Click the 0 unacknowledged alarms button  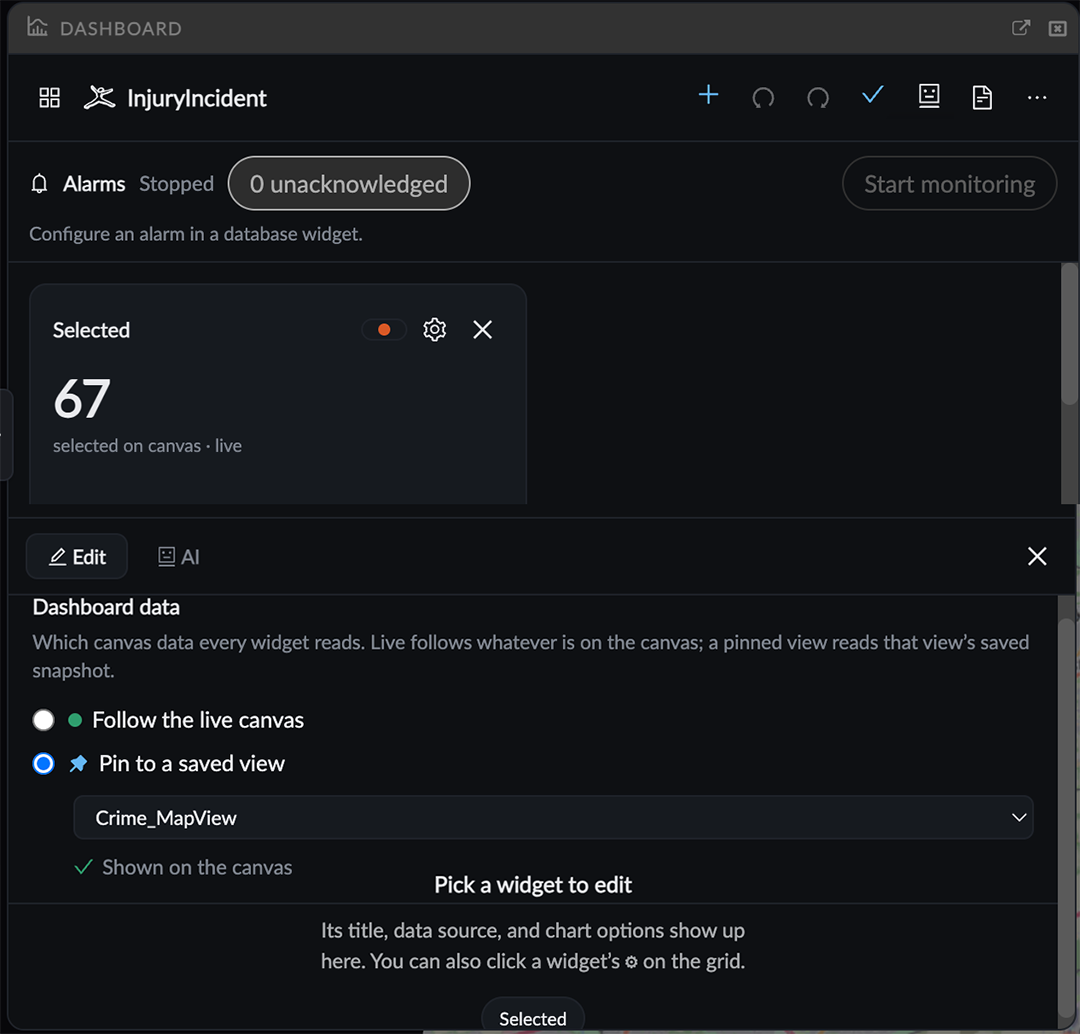click(349, 183)
